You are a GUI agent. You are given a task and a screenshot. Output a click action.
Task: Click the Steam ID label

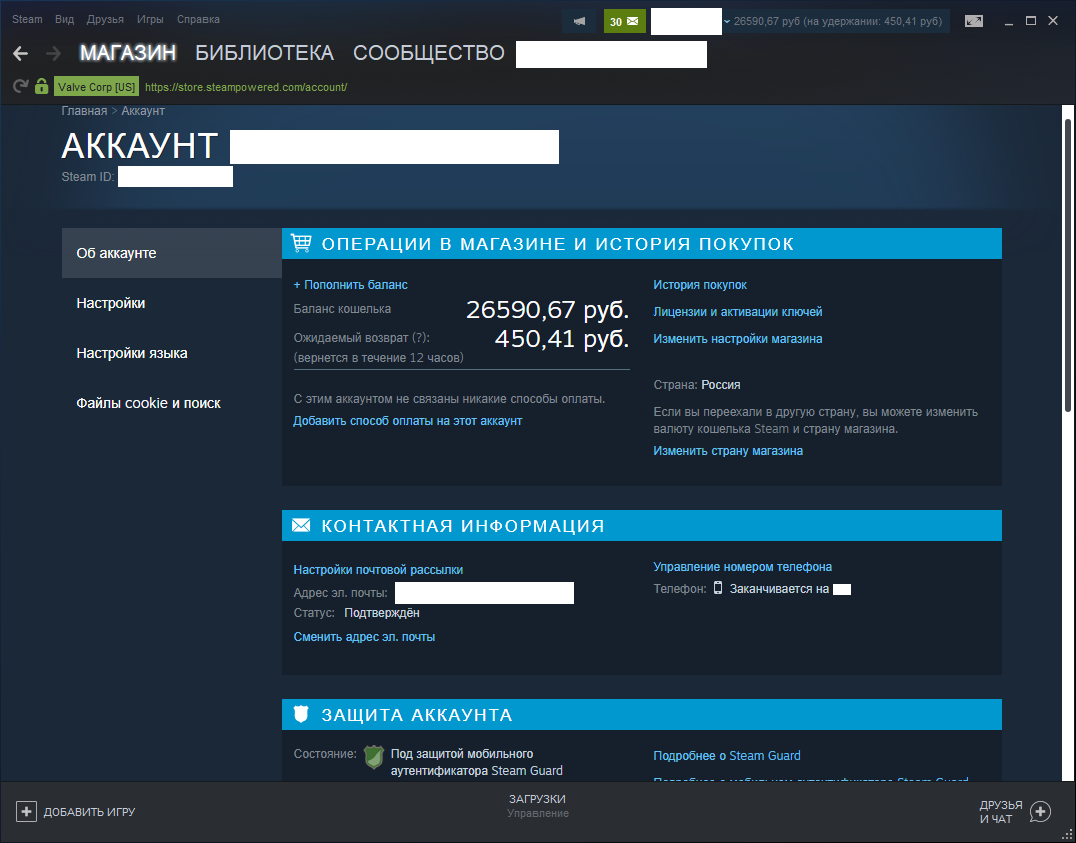88,176
